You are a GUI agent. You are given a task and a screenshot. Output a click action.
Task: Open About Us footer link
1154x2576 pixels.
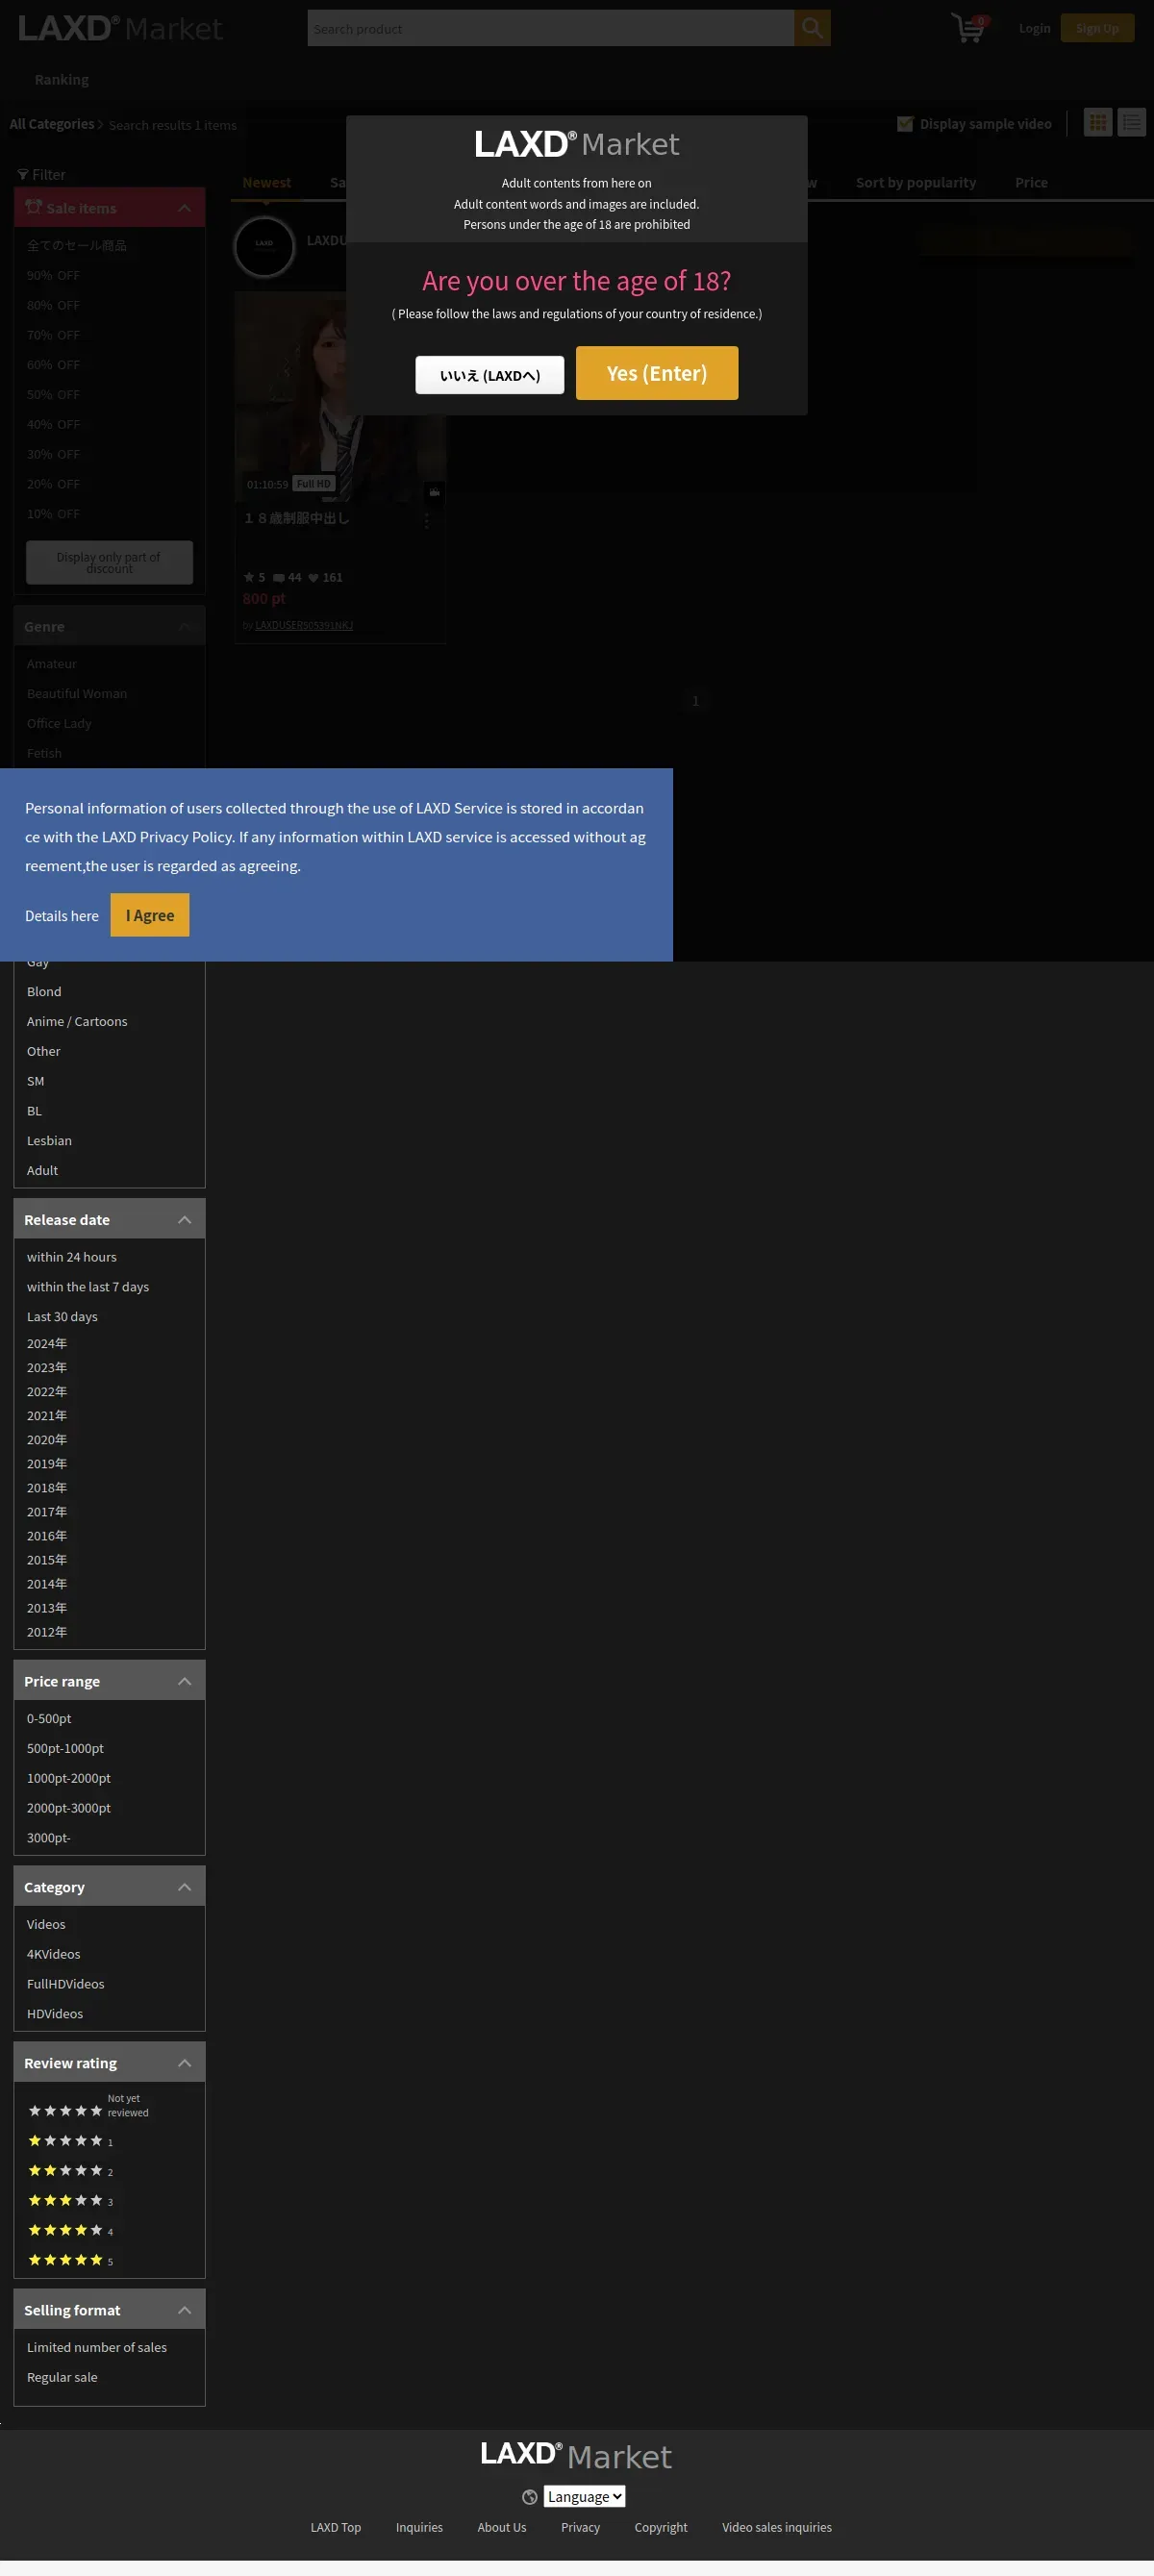click(x=502, y=2527)
